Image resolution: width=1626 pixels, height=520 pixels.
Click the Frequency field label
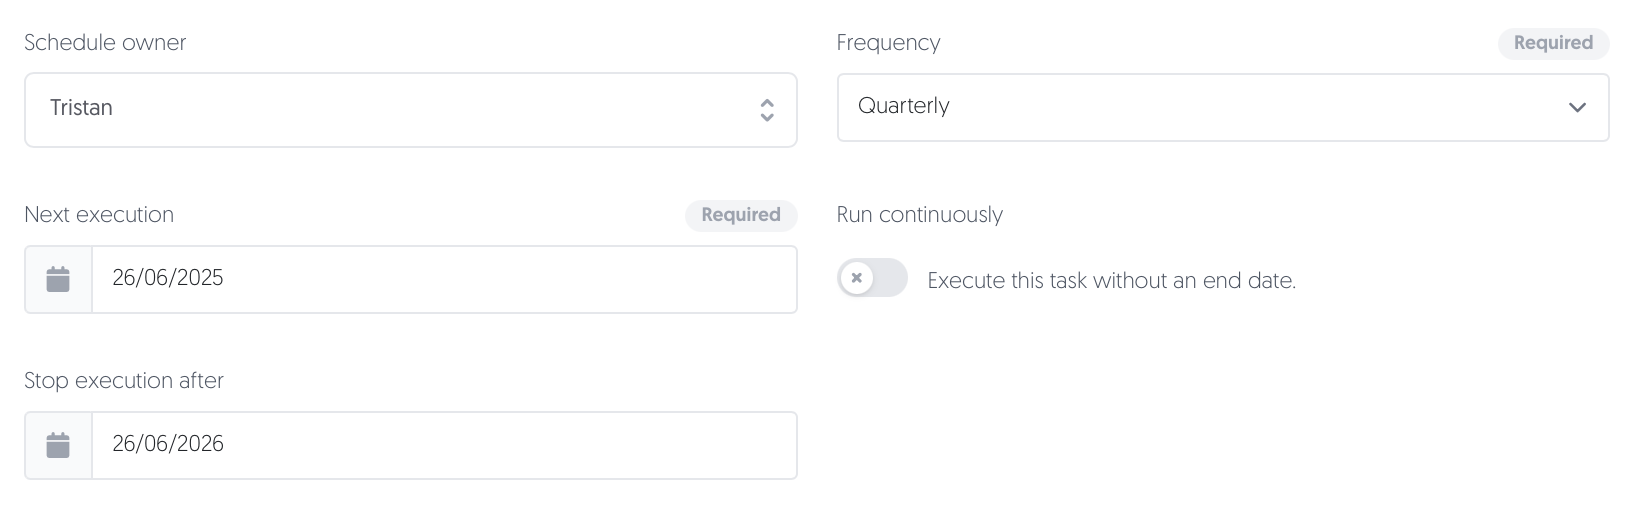tap(889, 43)
